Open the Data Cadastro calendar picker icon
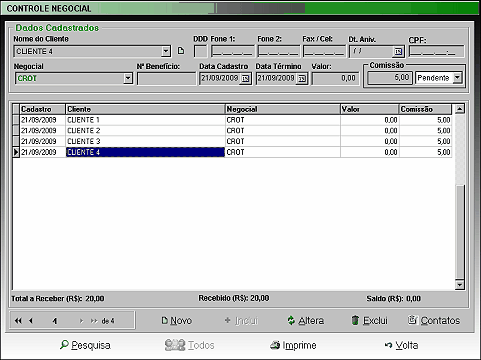Viewport: 481px width, 360px height. click(x=245, y=79)
